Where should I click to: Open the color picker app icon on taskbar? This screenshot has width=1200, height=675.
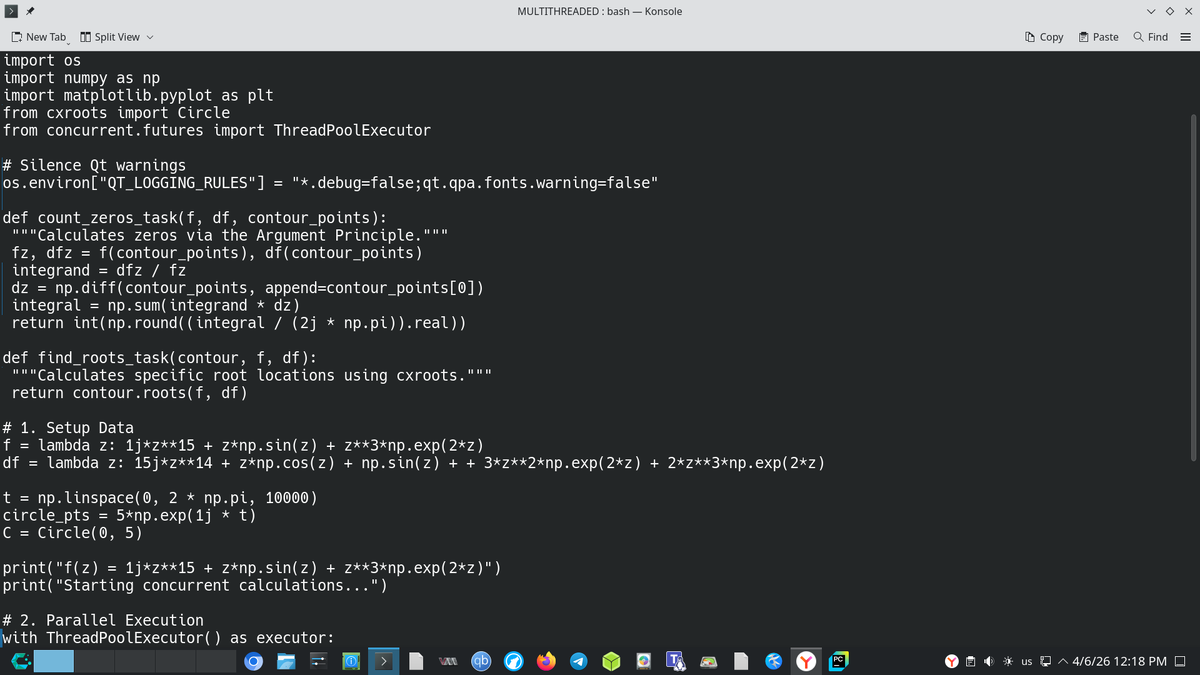click(643, 661)
